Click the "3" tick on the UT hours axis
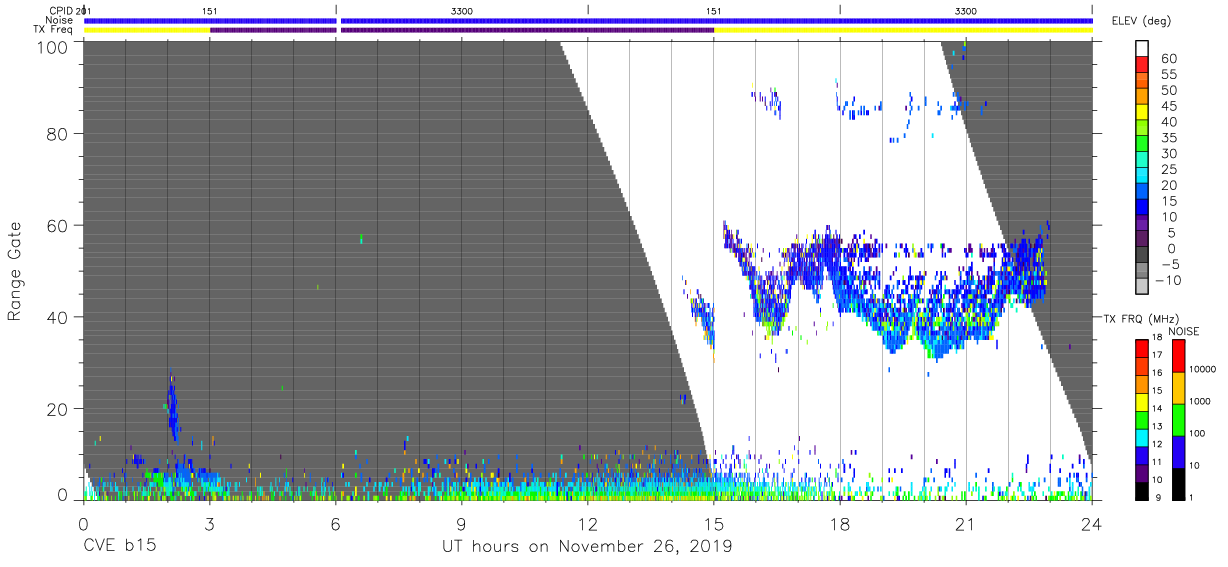The height and width of the screenshot is (567, 1228). tap(209, 523)
